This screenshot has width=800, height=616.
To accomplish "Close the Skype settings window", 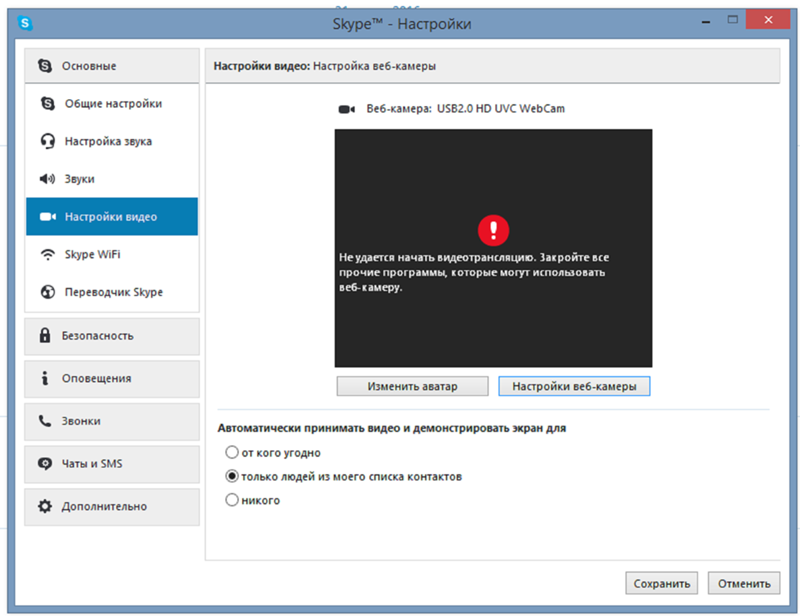I will (768, 20).
